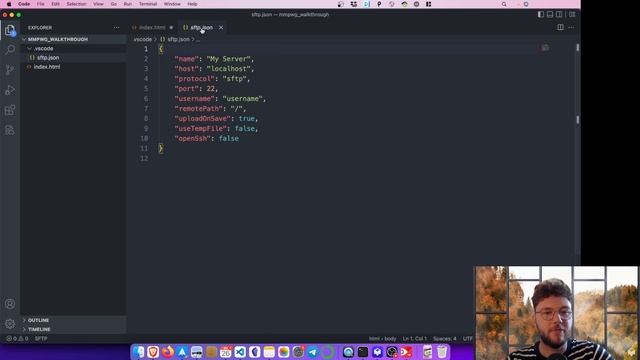Open the Manage gear icon

pyautogui.click(x=10, y=324)
